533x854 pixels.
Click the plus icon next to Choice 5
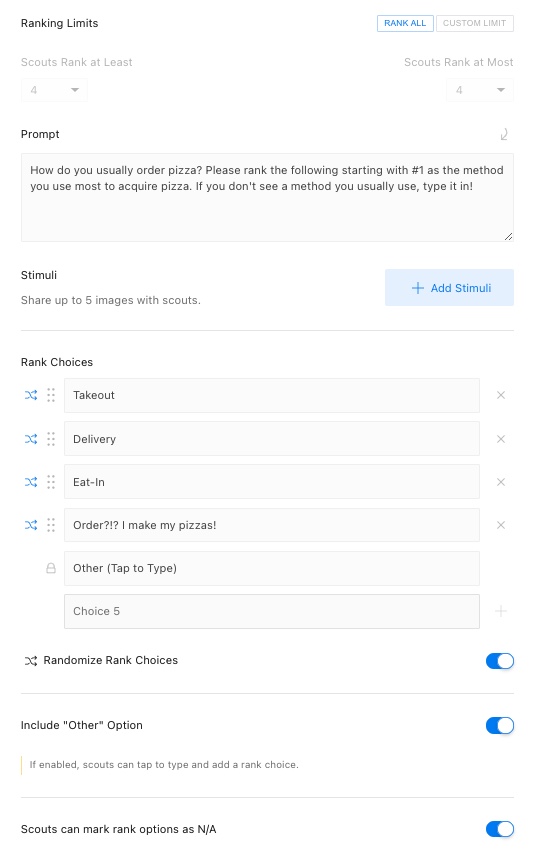[501, 611]
